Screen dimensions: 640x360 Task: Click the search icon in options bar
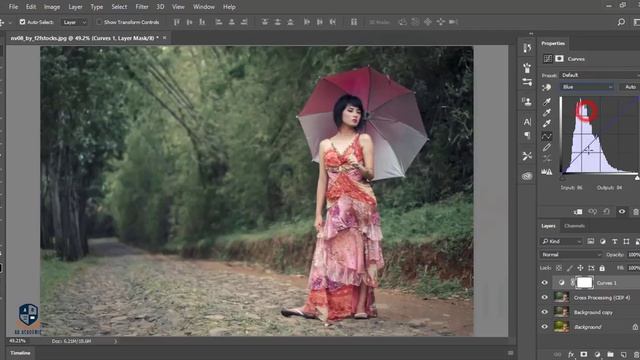621,22
